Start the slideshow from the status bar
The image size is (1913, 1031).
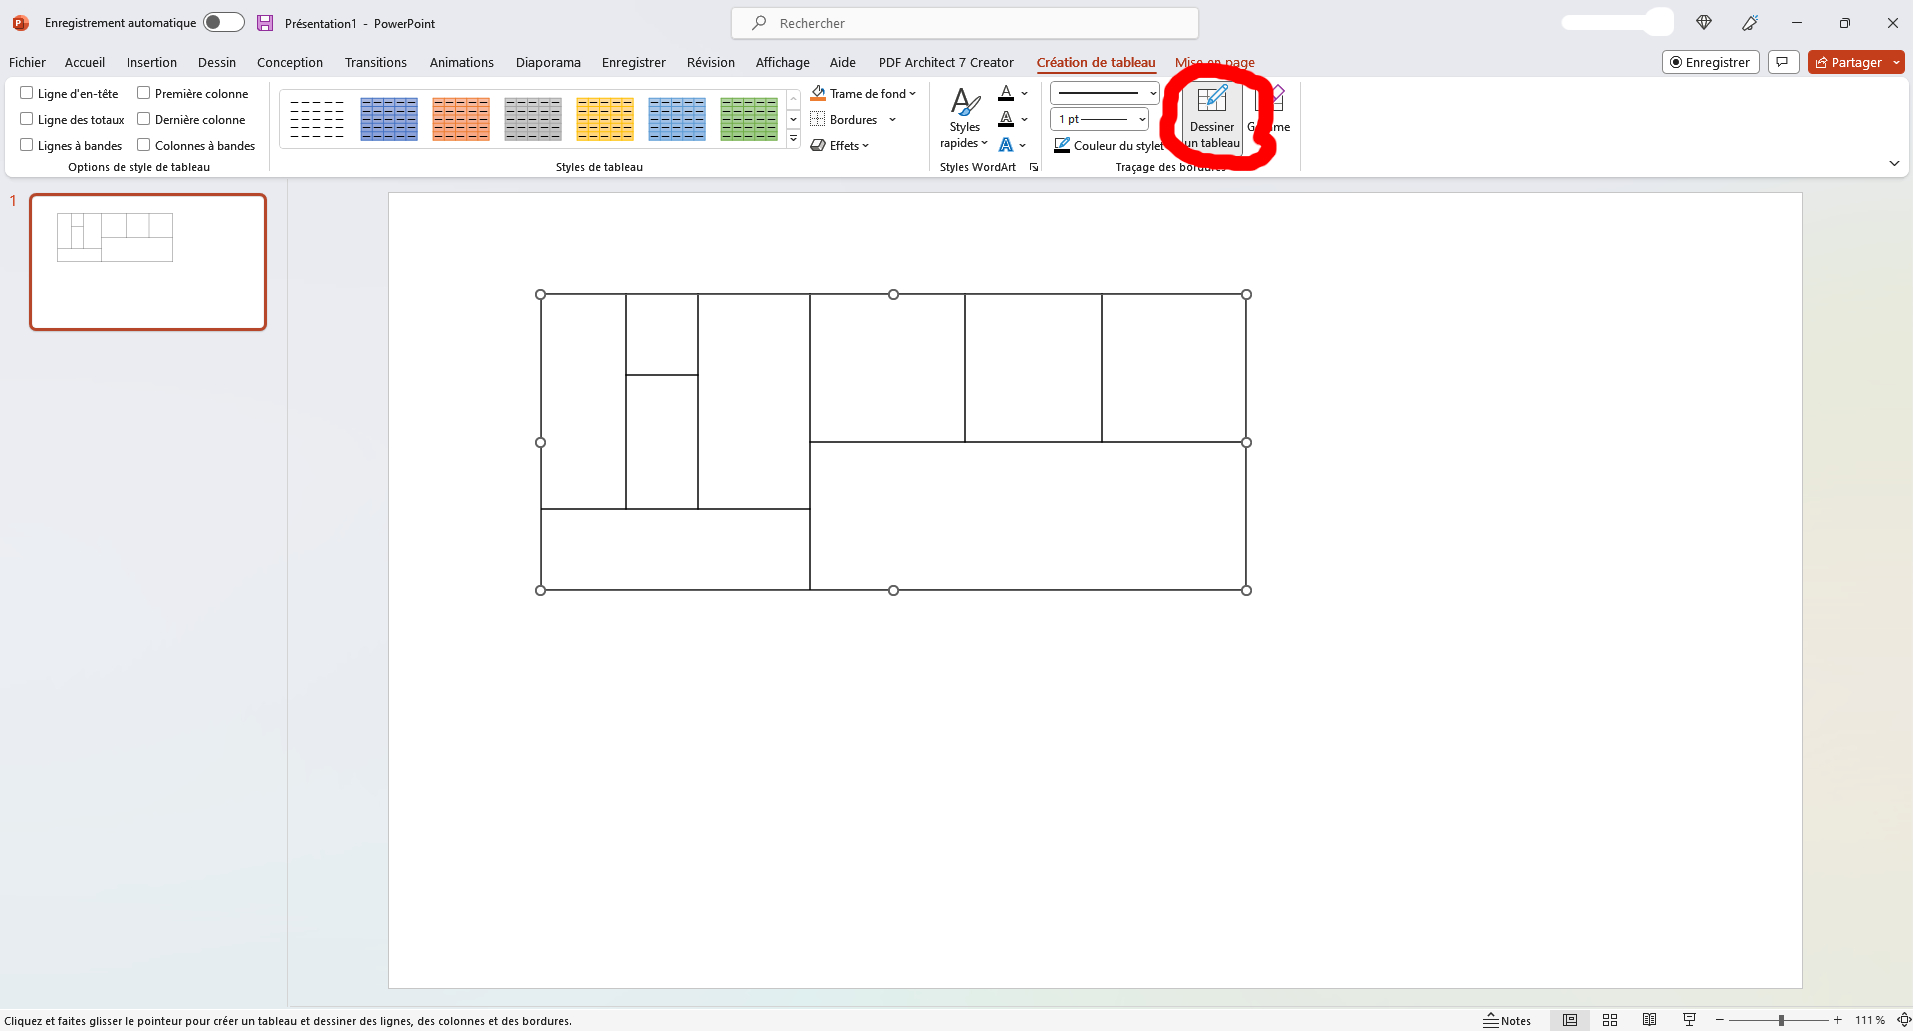(x=1687, y=1019)
